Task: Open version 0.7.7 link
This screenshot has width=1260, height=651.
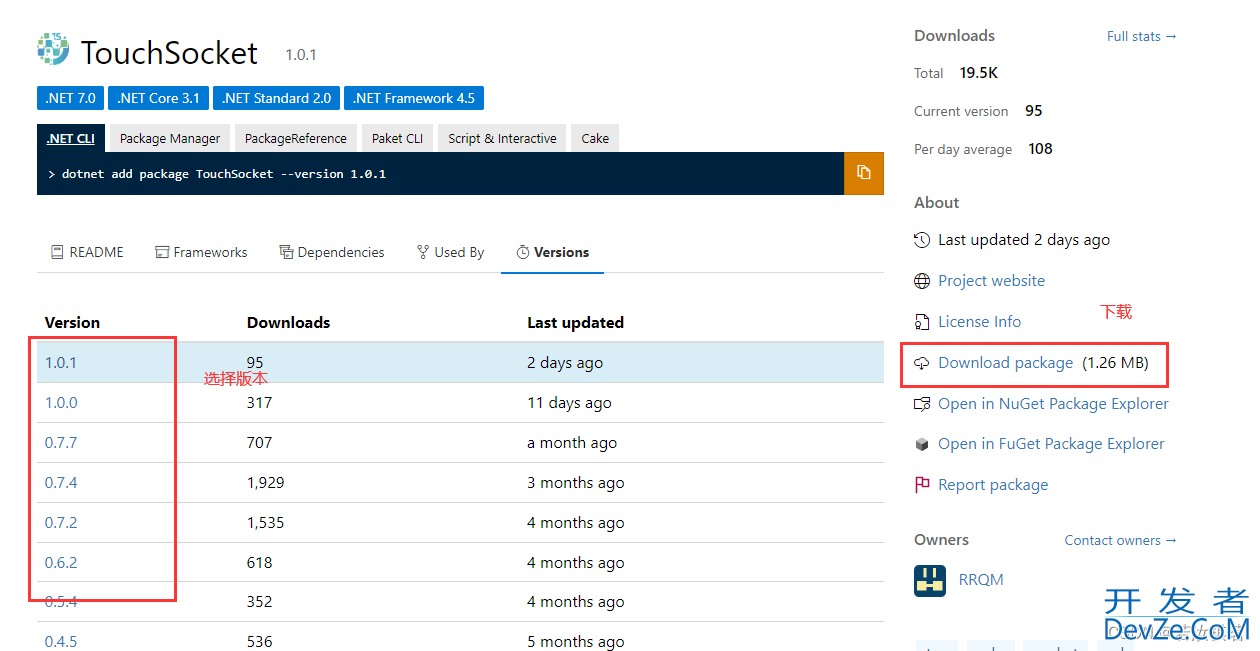Action: [x=61, y=443]
